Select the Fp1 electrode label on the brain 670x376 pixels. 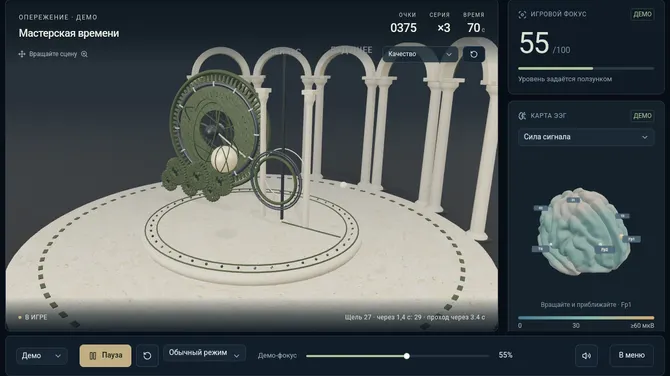[632, 239]
